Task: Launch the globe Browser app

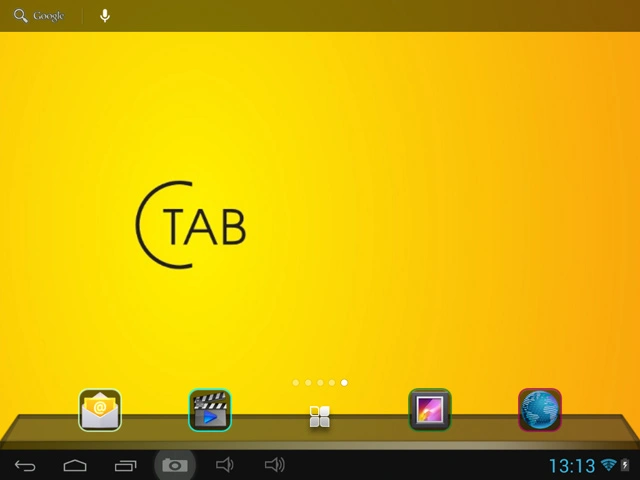Action: point(540,410)
